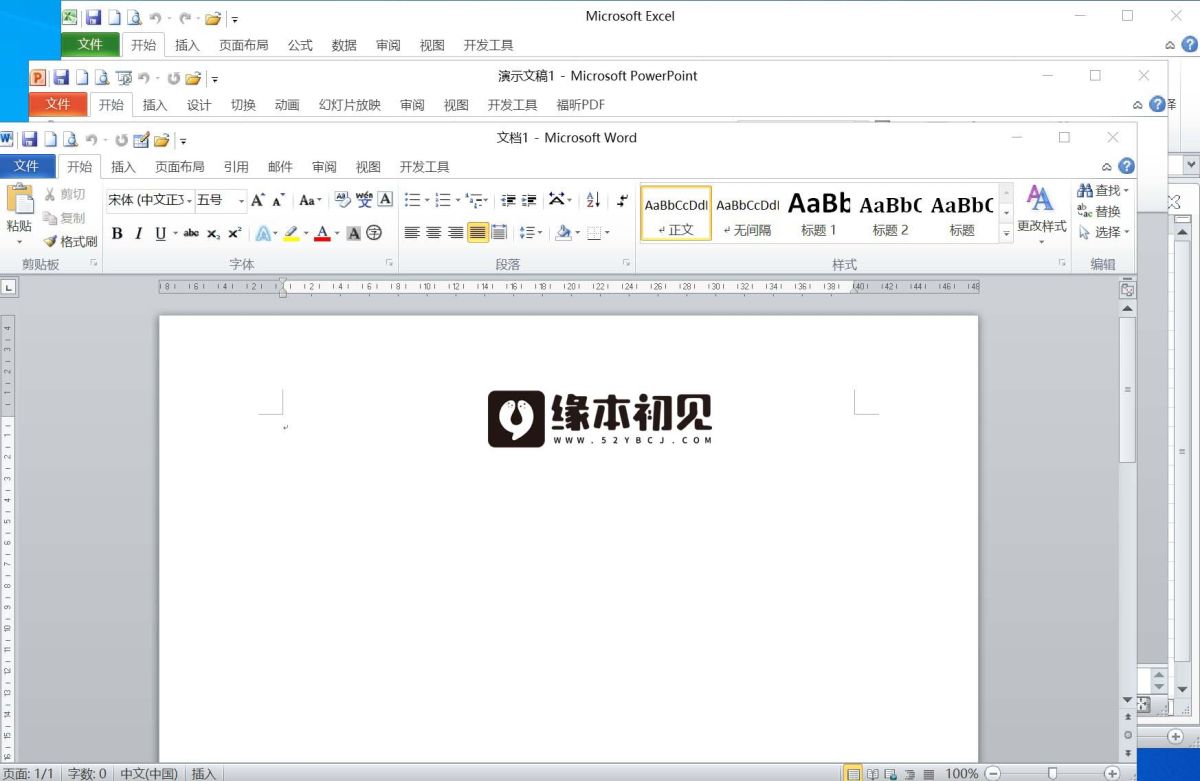Click the Undo icon in Word's quick access toolbar

(92, 139)
